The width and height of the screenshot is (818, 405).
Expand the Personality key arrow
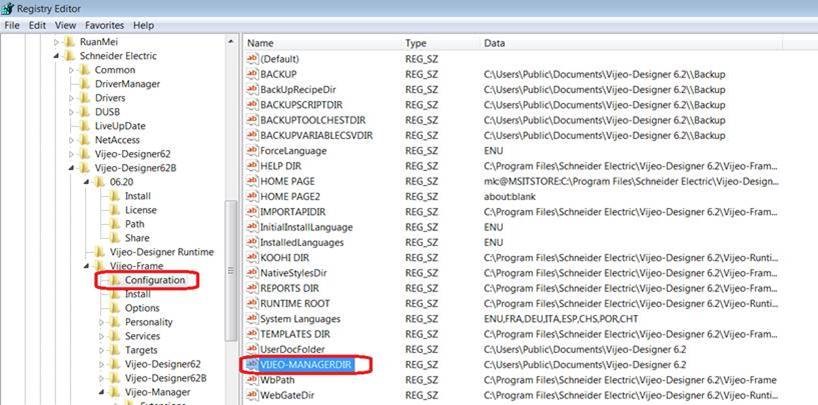point(102,322)
